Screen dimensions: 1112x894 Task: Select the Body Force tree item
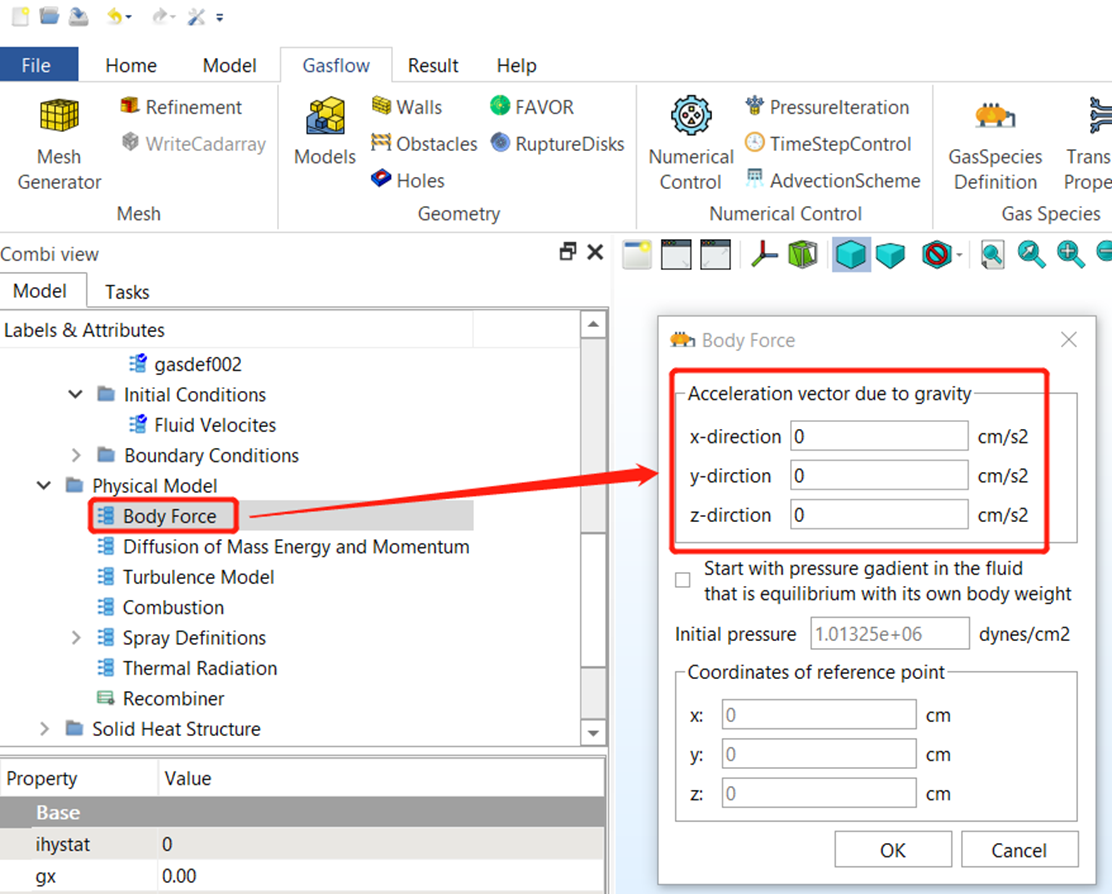pyautogui.click(x=169, y=516)
